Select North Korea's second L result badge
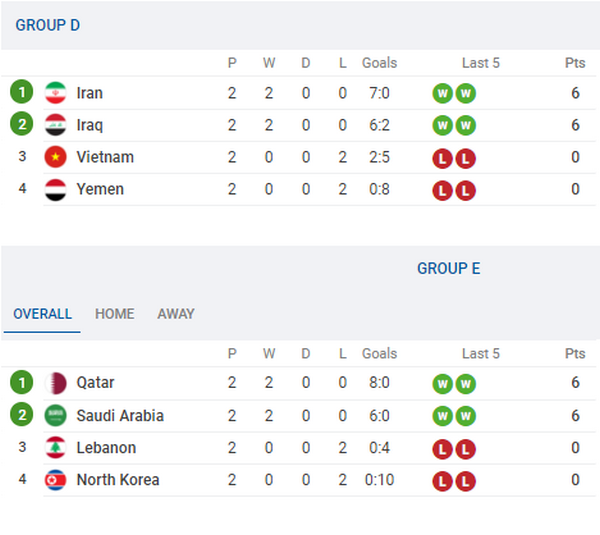The height and width of the screenshot is (535, 600). 465,481
